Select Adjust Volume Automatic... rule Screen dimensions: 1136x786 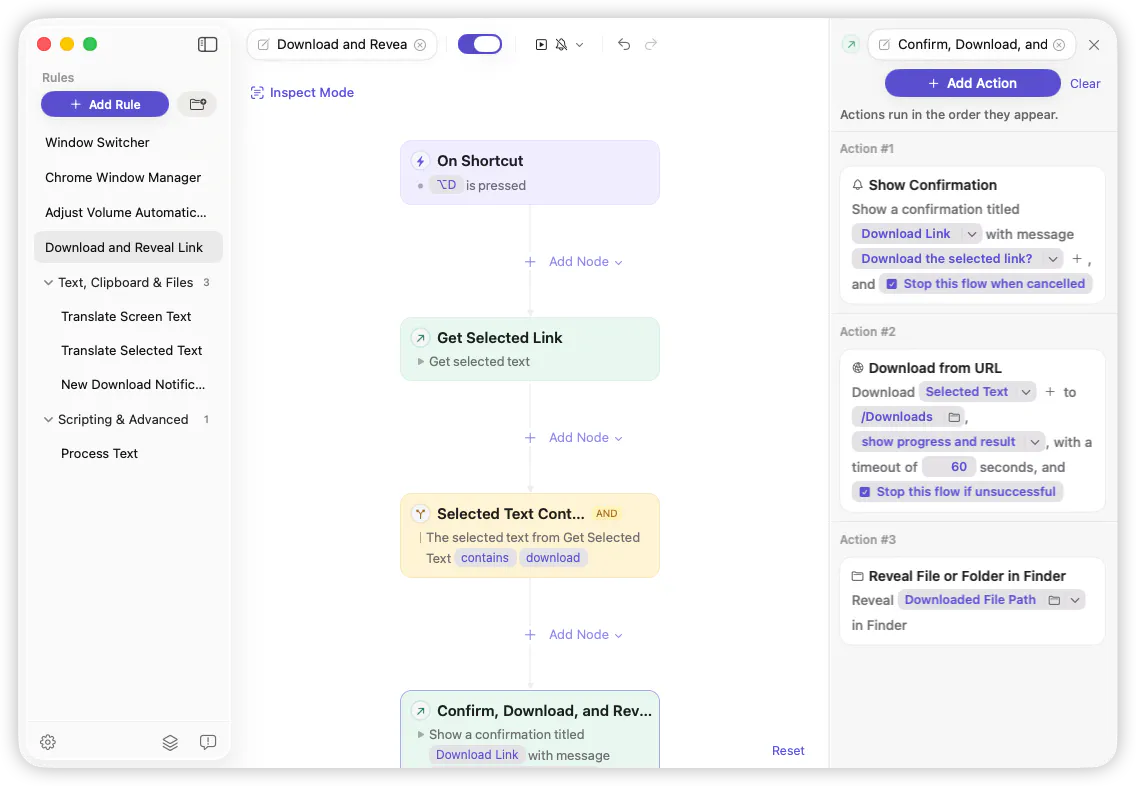[128, 212]
